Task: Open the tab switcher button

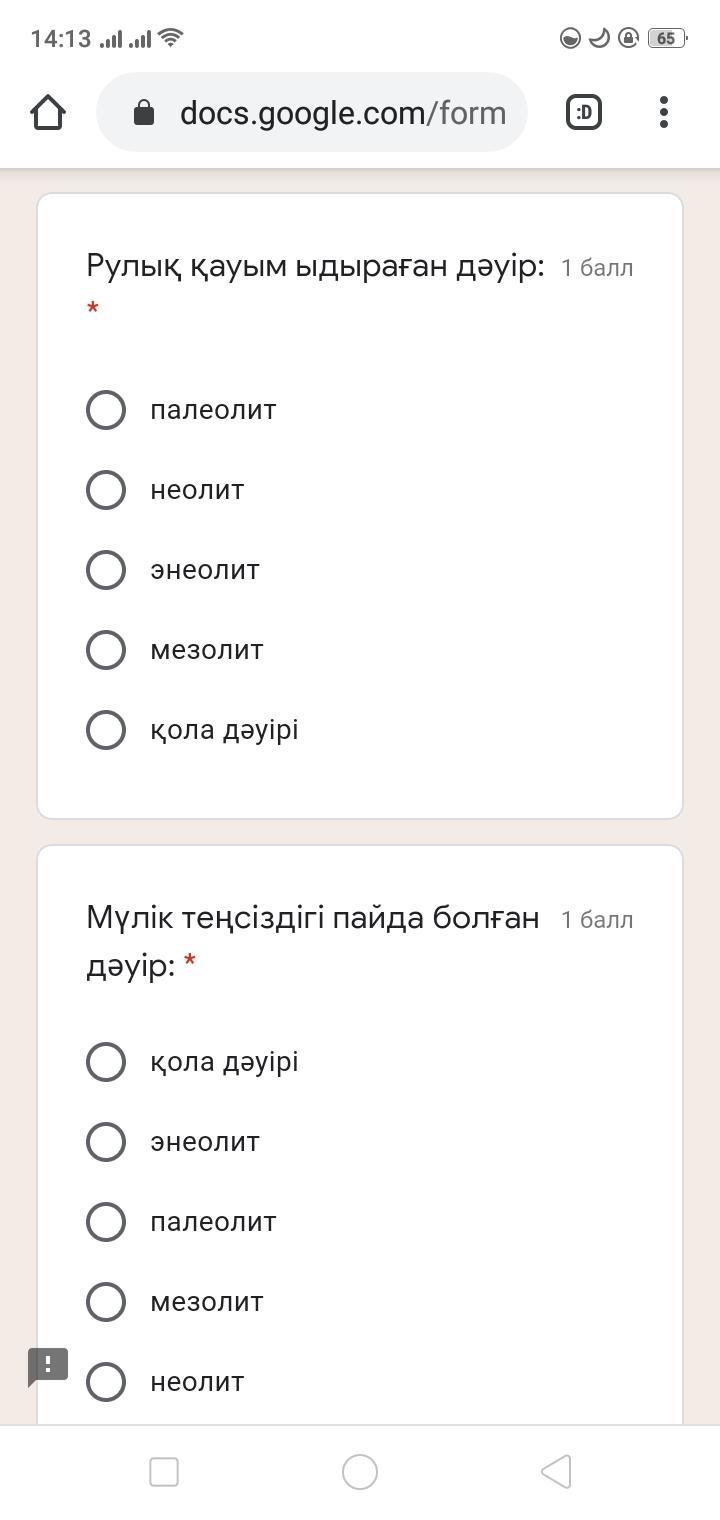Action: pos(584,112)
